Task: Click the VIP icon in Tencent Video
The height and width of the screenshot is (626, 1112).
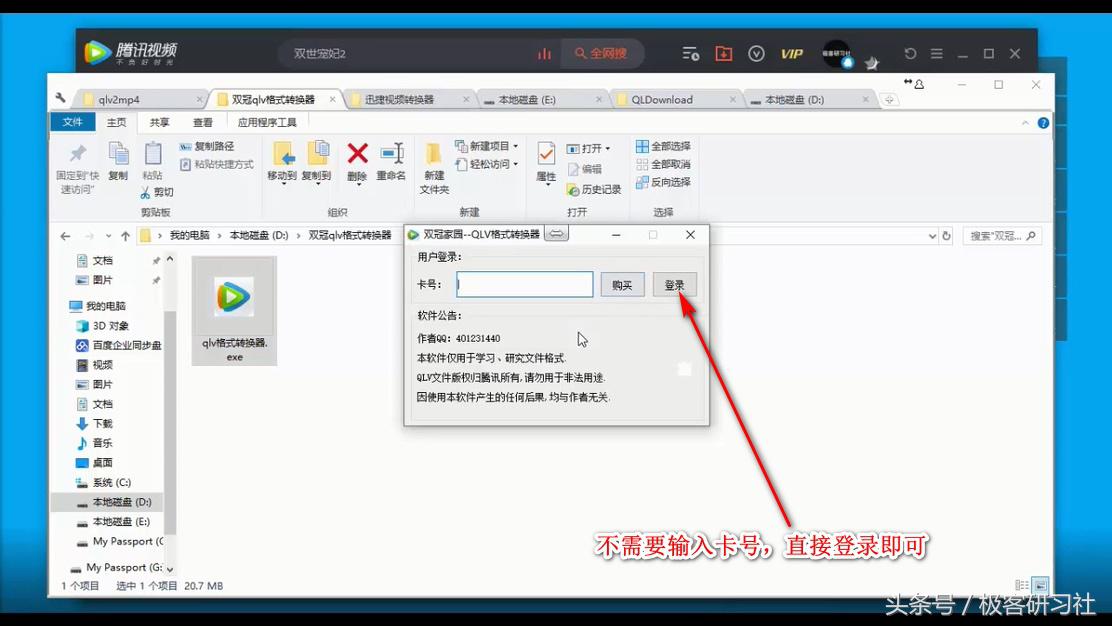Action: point(791,54)
